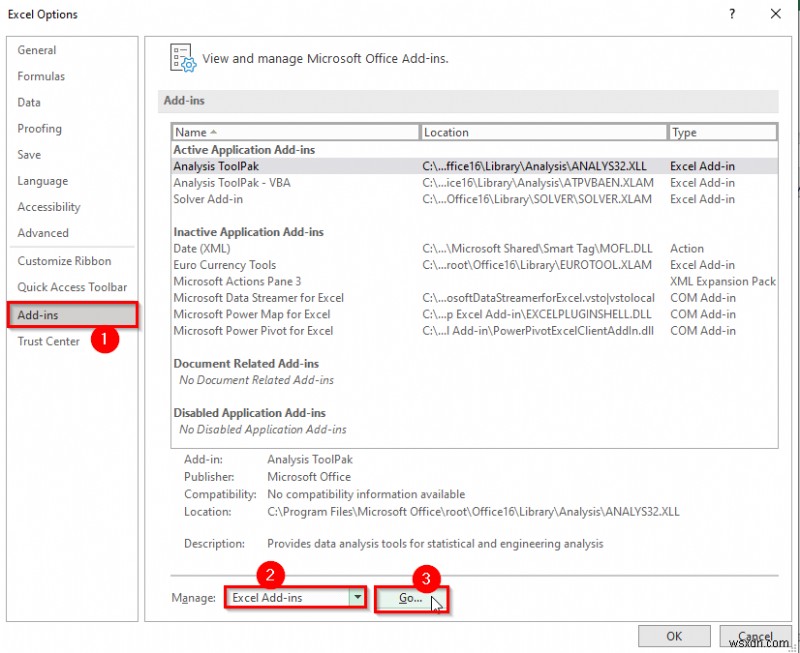Click the Go button

(x=408, y=597)
